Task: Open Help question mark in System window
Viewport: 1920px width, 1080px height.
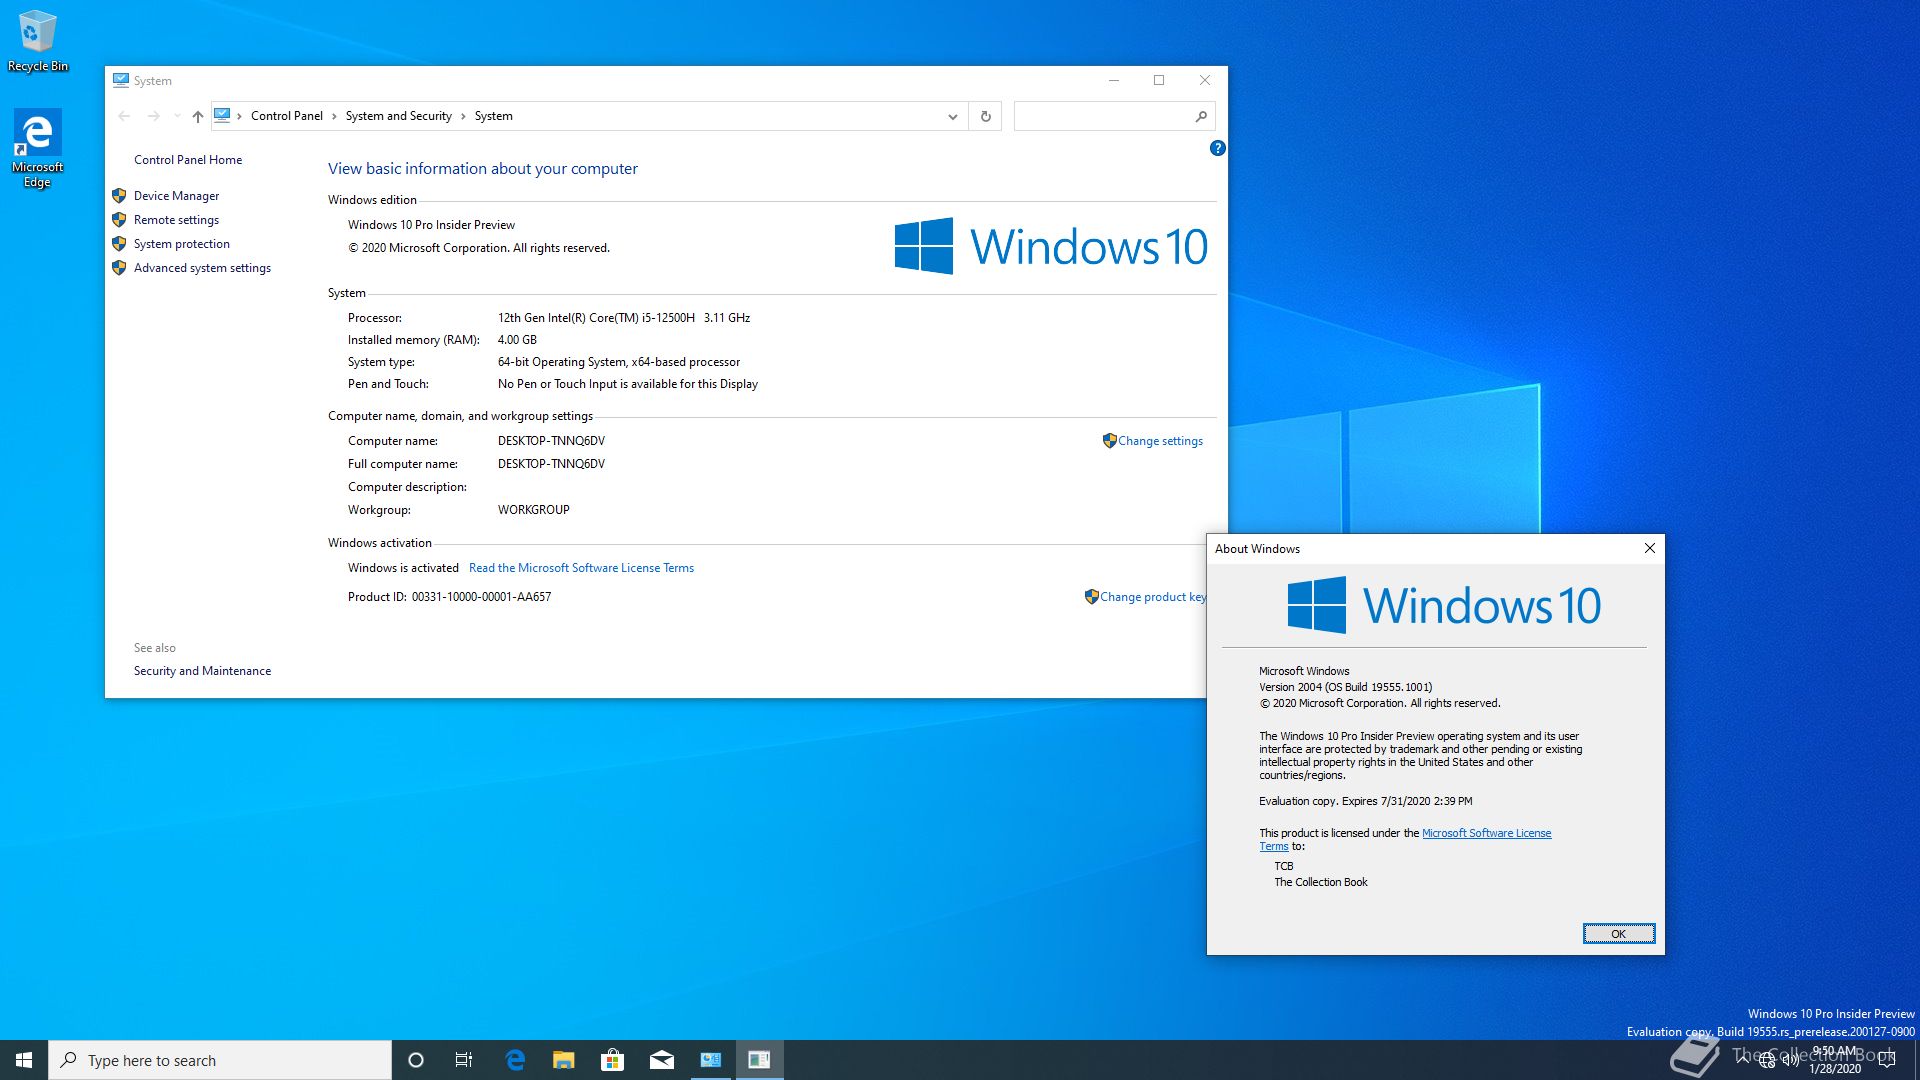Action: coord(1217,148)
